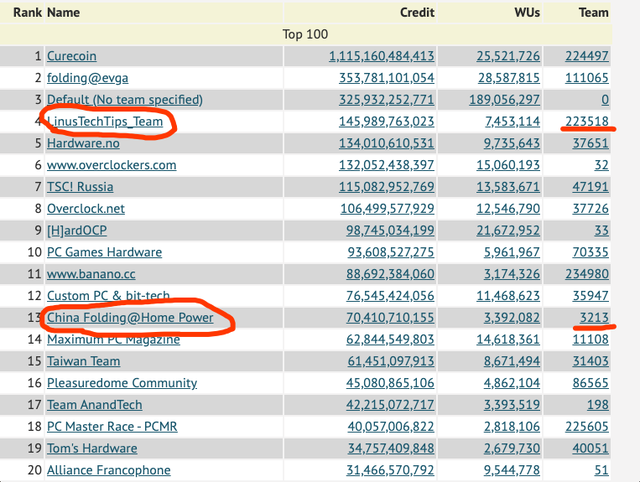Click the Top 100 section heading
640x482 pixels.
pyautogui.click(x=305, y=34)
